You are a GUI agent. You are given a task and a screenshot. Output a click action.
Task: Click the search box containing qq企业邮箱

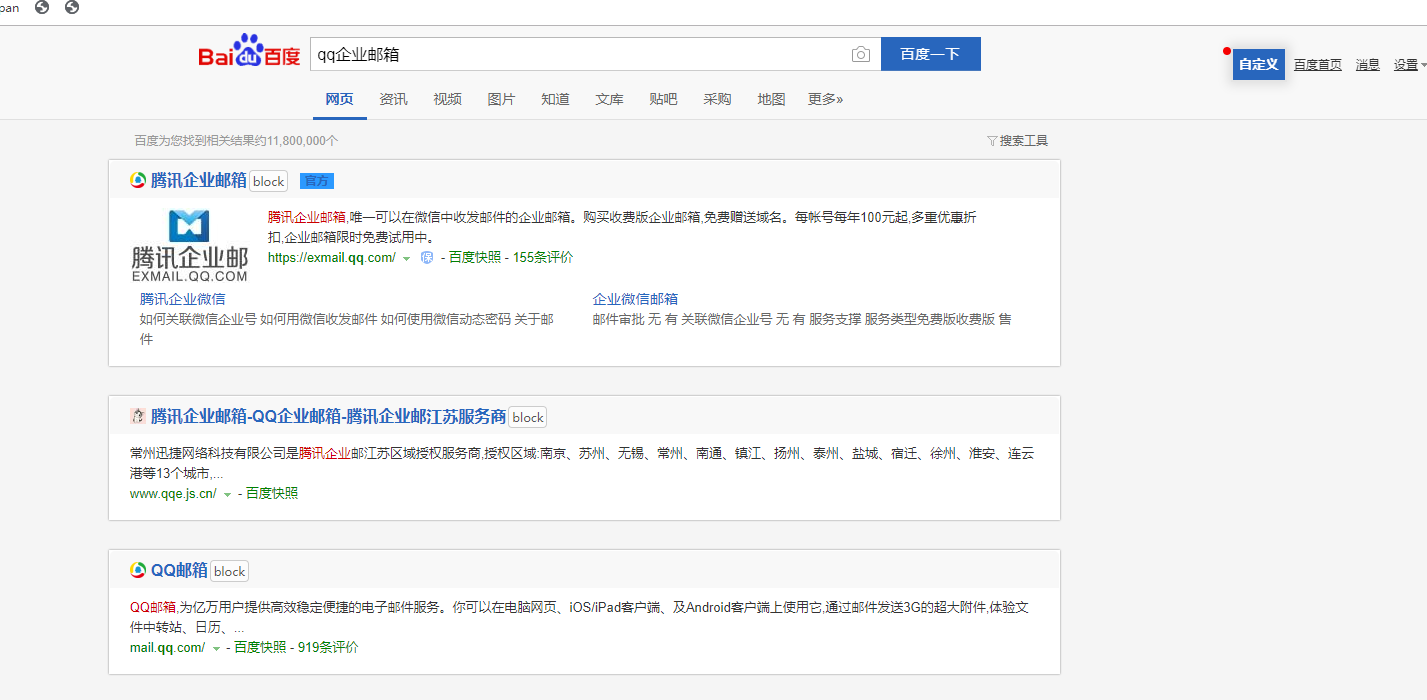click(x=580, y=55)
